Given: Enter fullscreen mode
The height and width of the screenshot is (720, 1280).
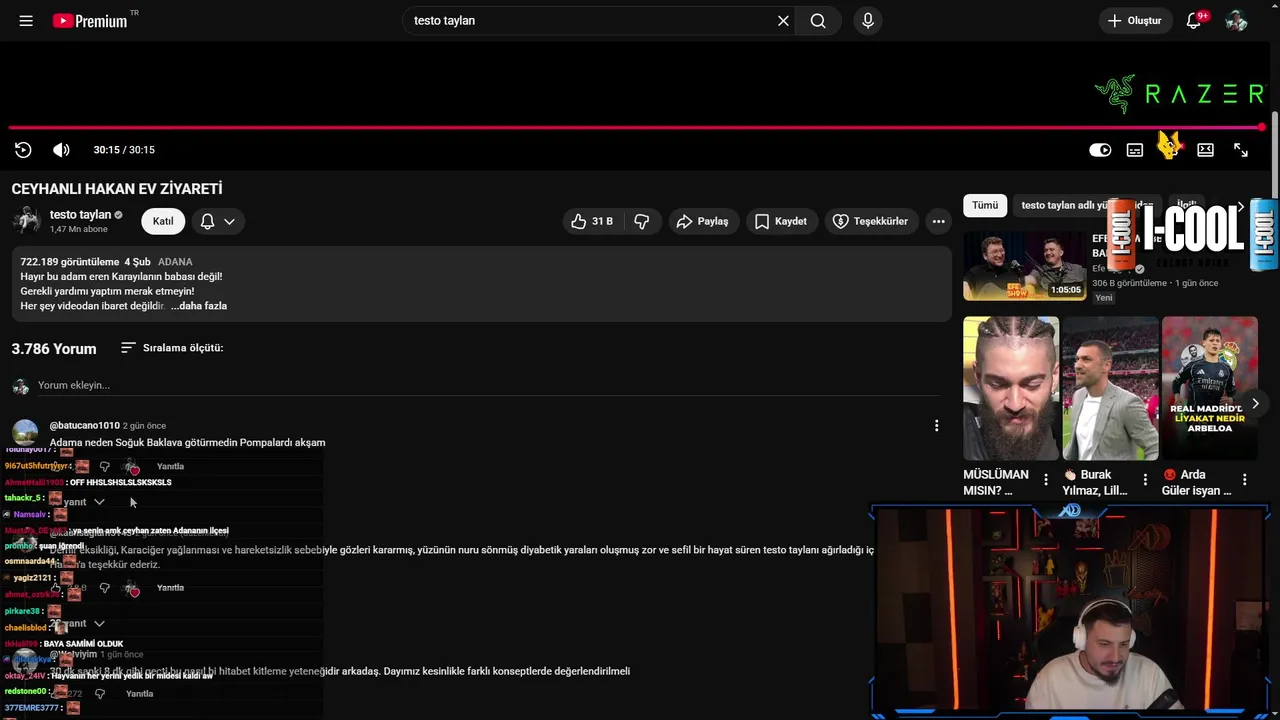Looking at the screenshot, I should [x=1241, y=150].
